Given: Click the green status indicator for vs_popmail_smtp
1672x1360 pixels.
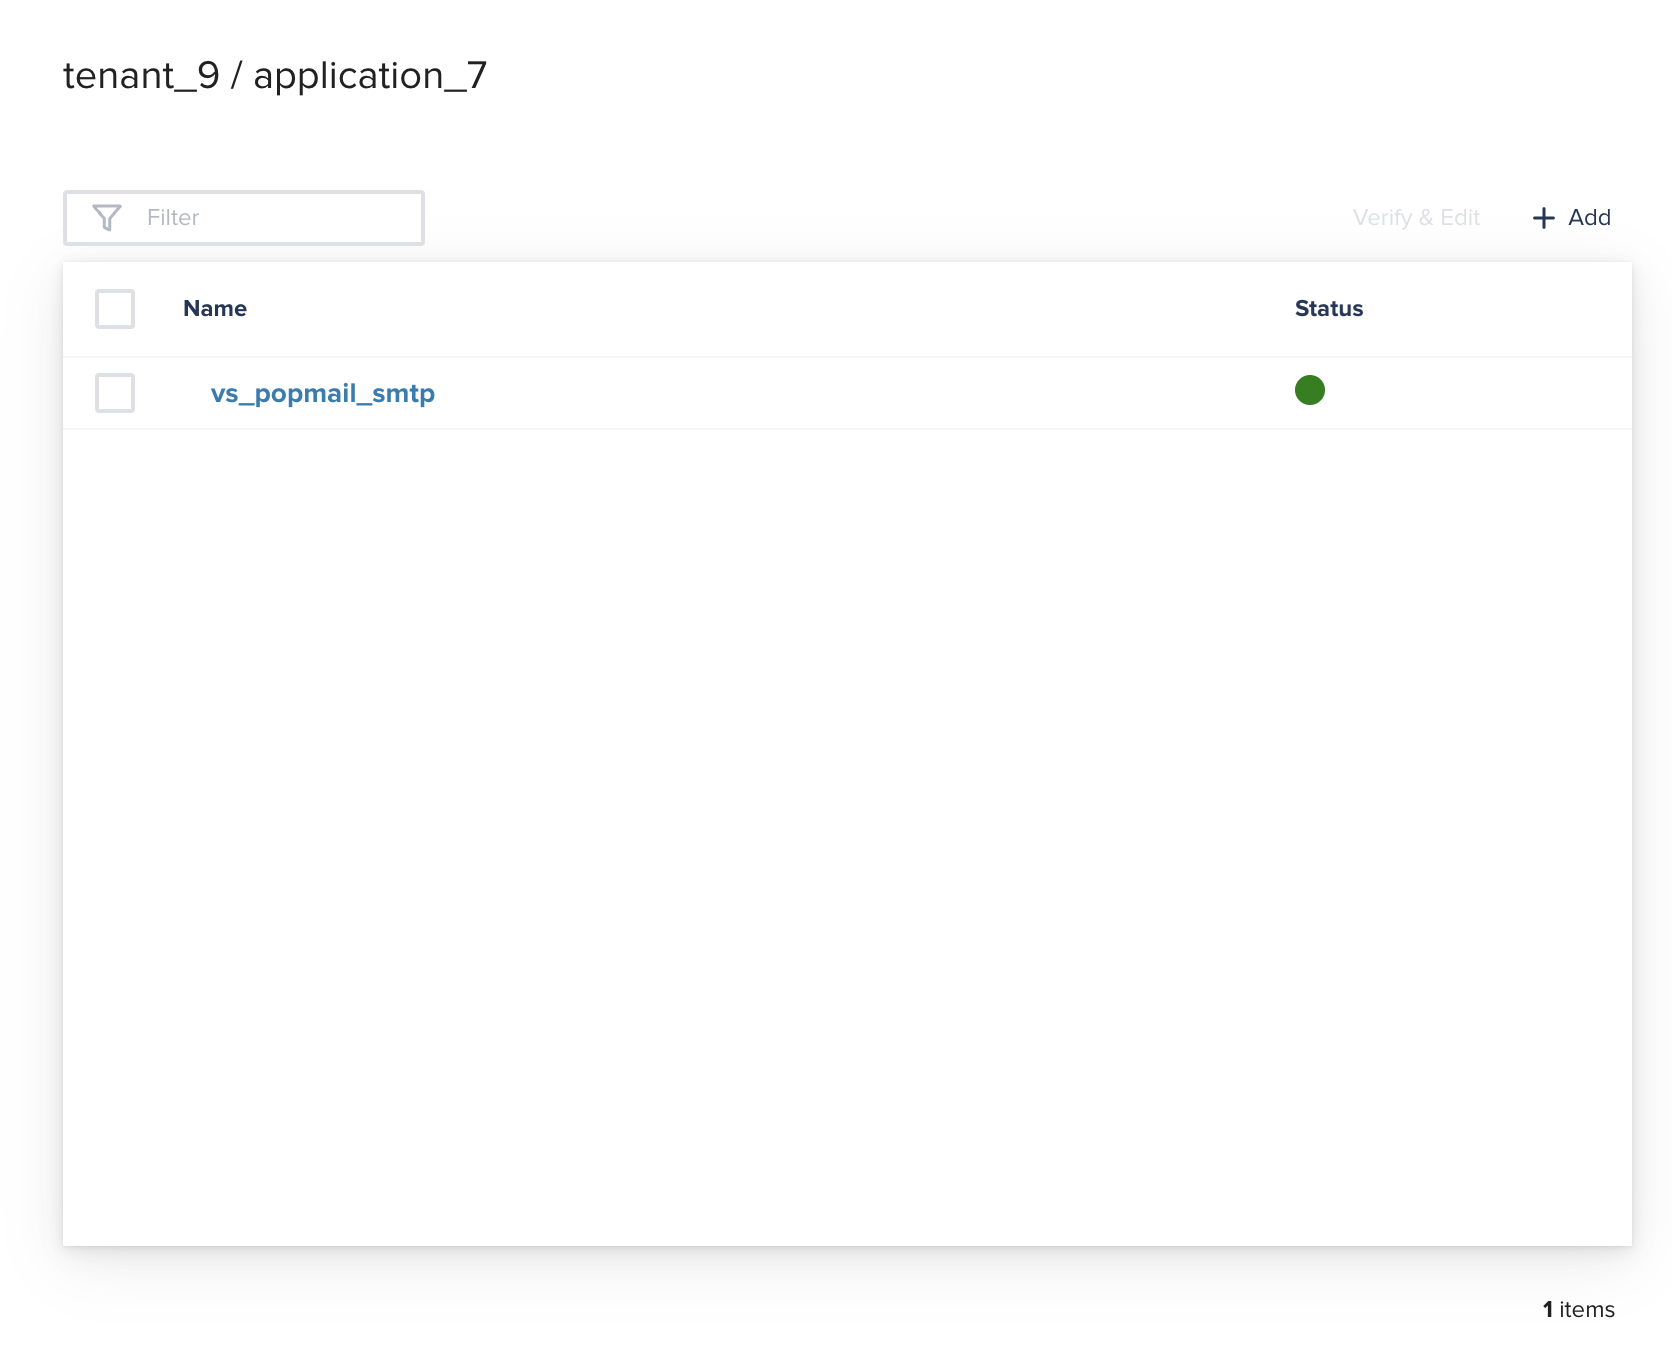Looking at the screenshot, I should [1310, 390].
